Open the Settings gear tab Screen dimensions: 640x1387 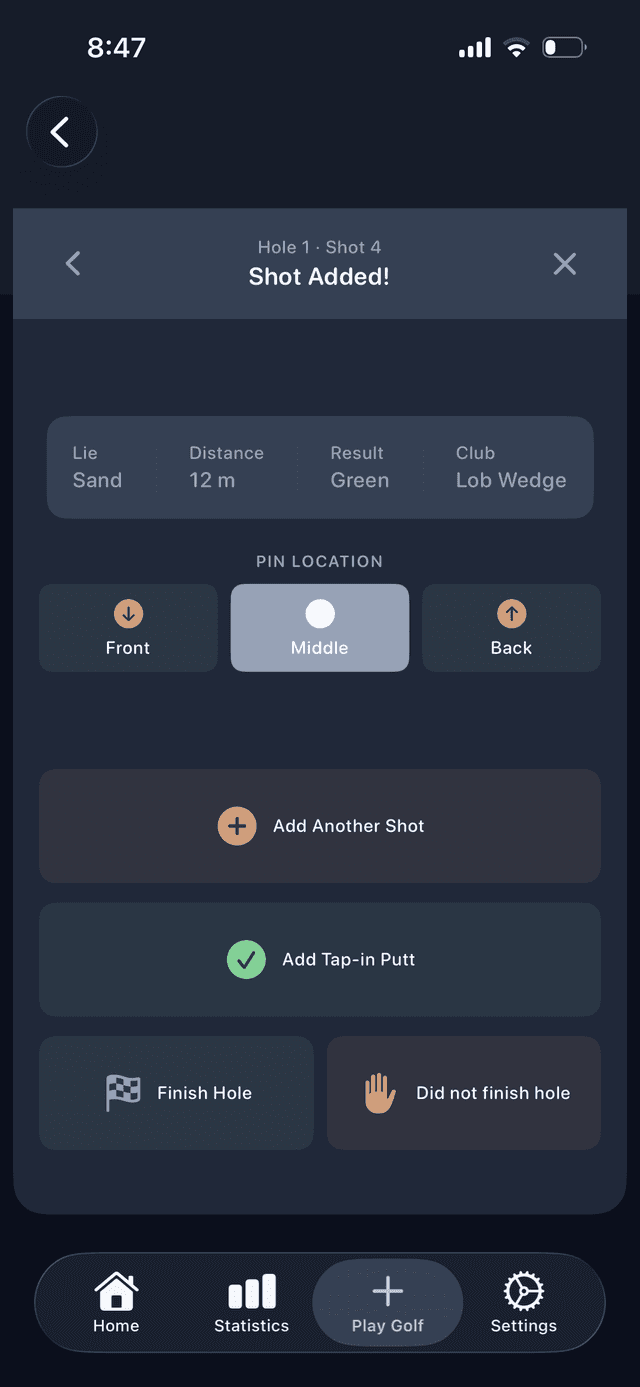(523, 1304)
